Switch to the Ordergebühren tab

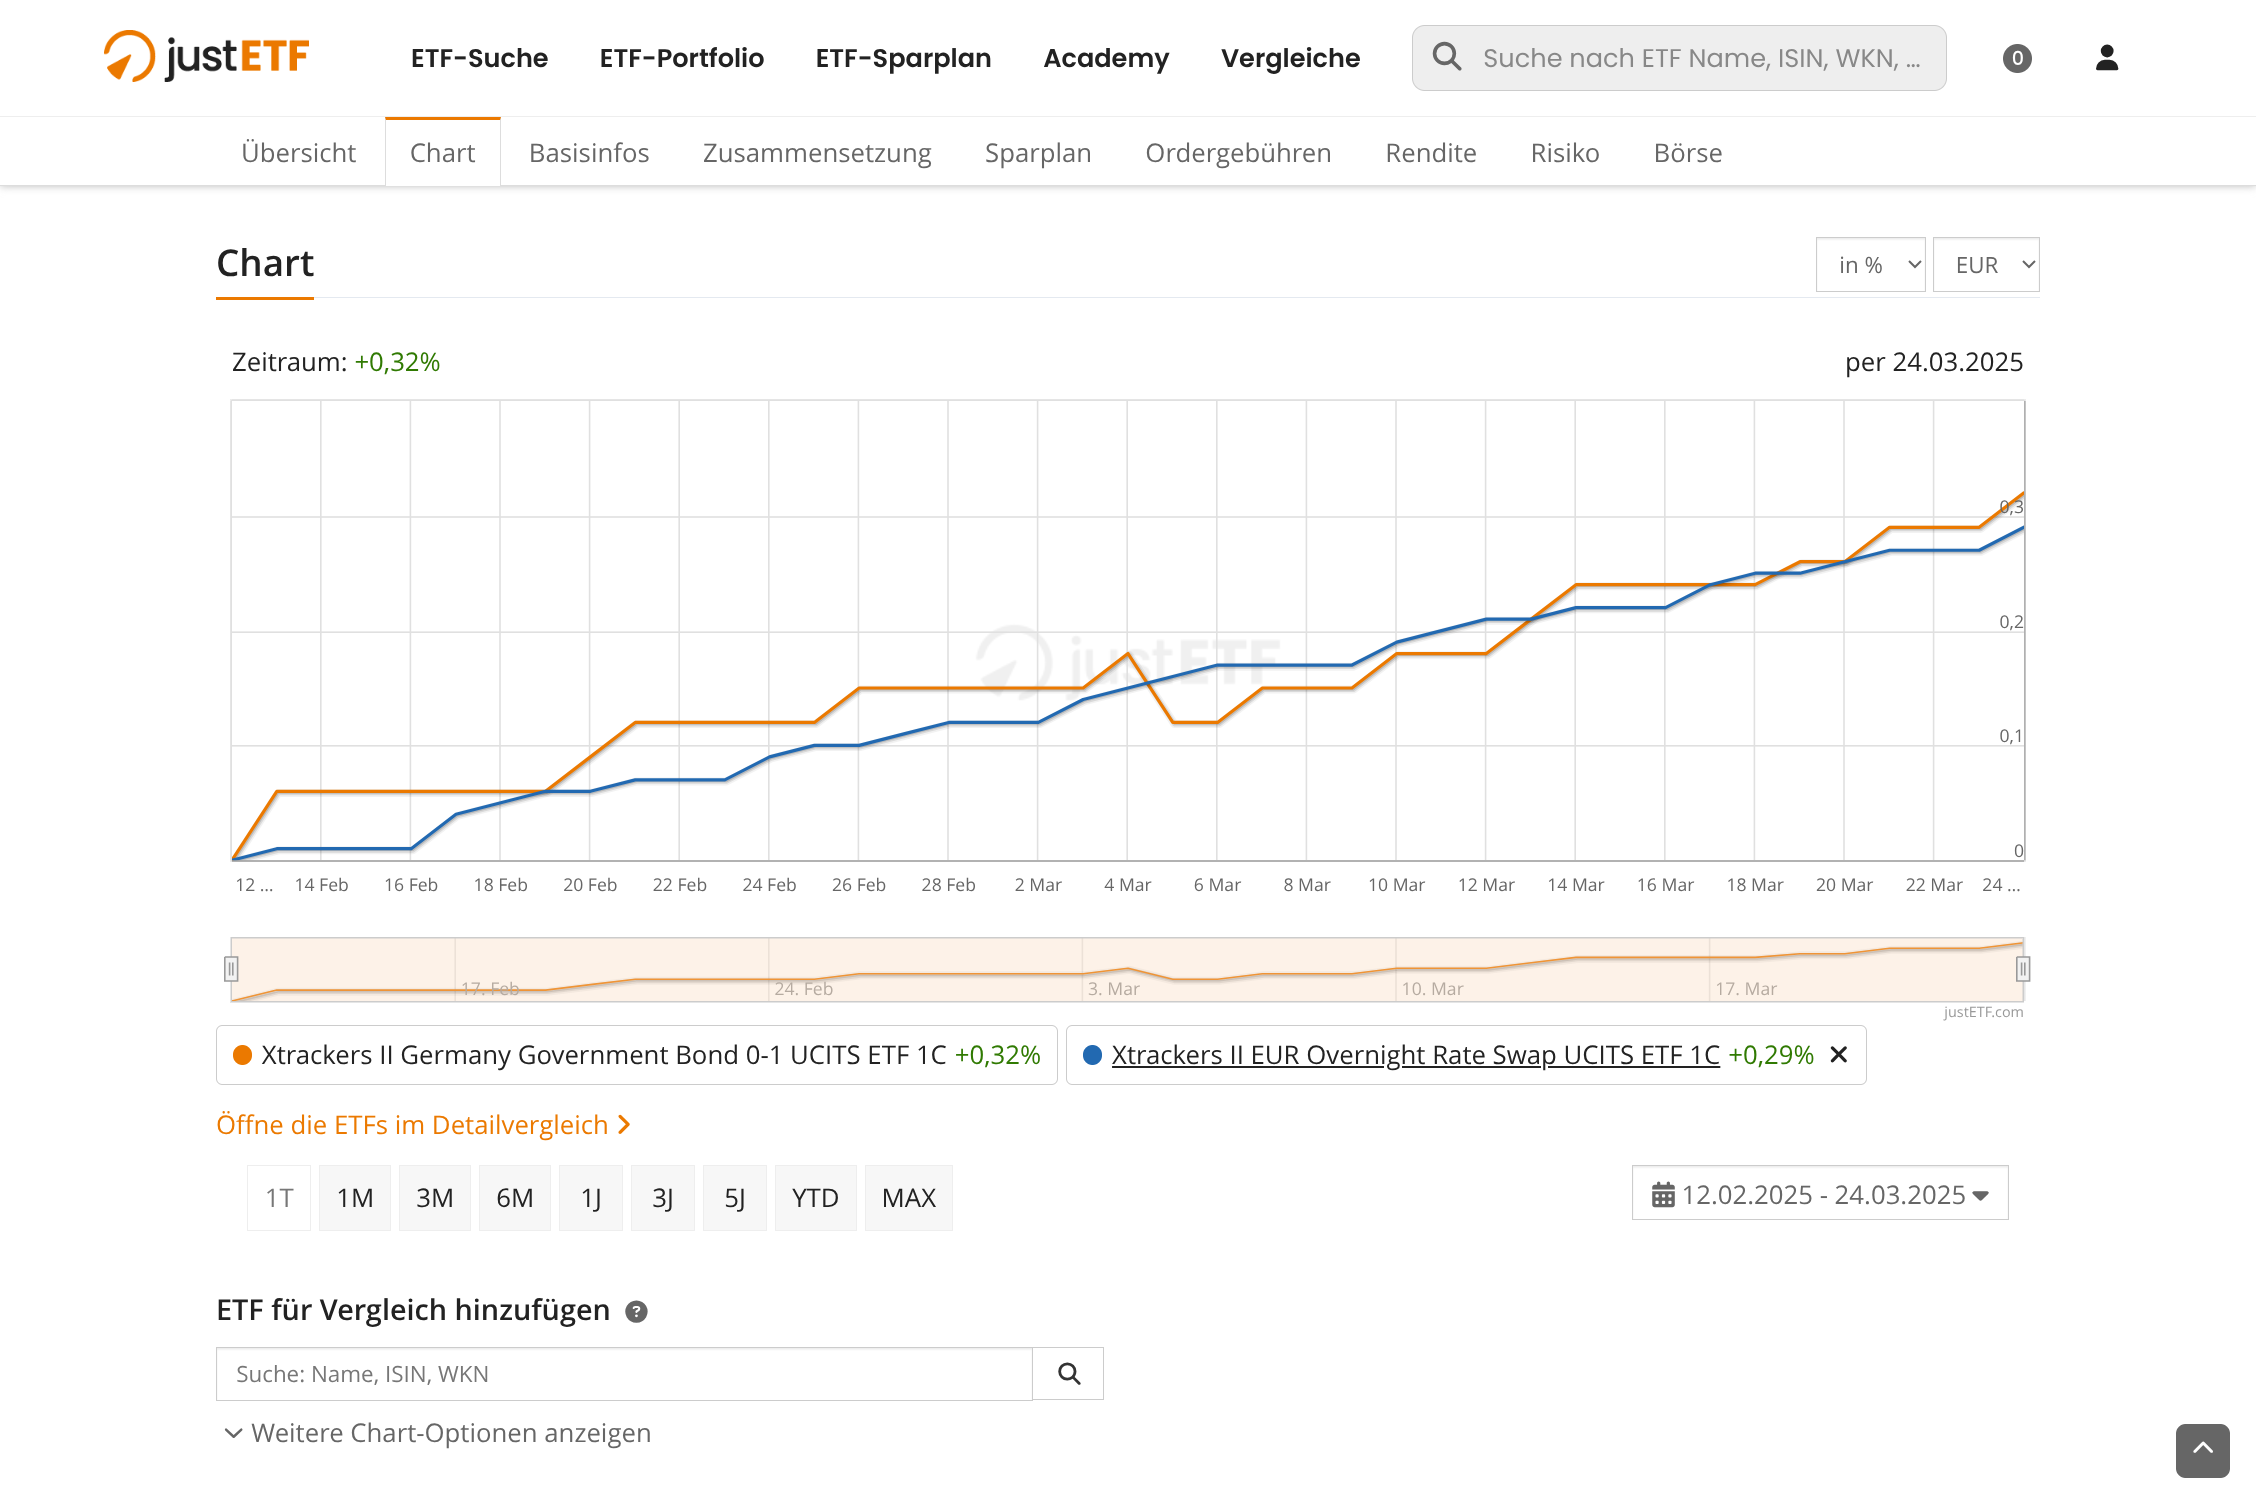[1238, 153]
